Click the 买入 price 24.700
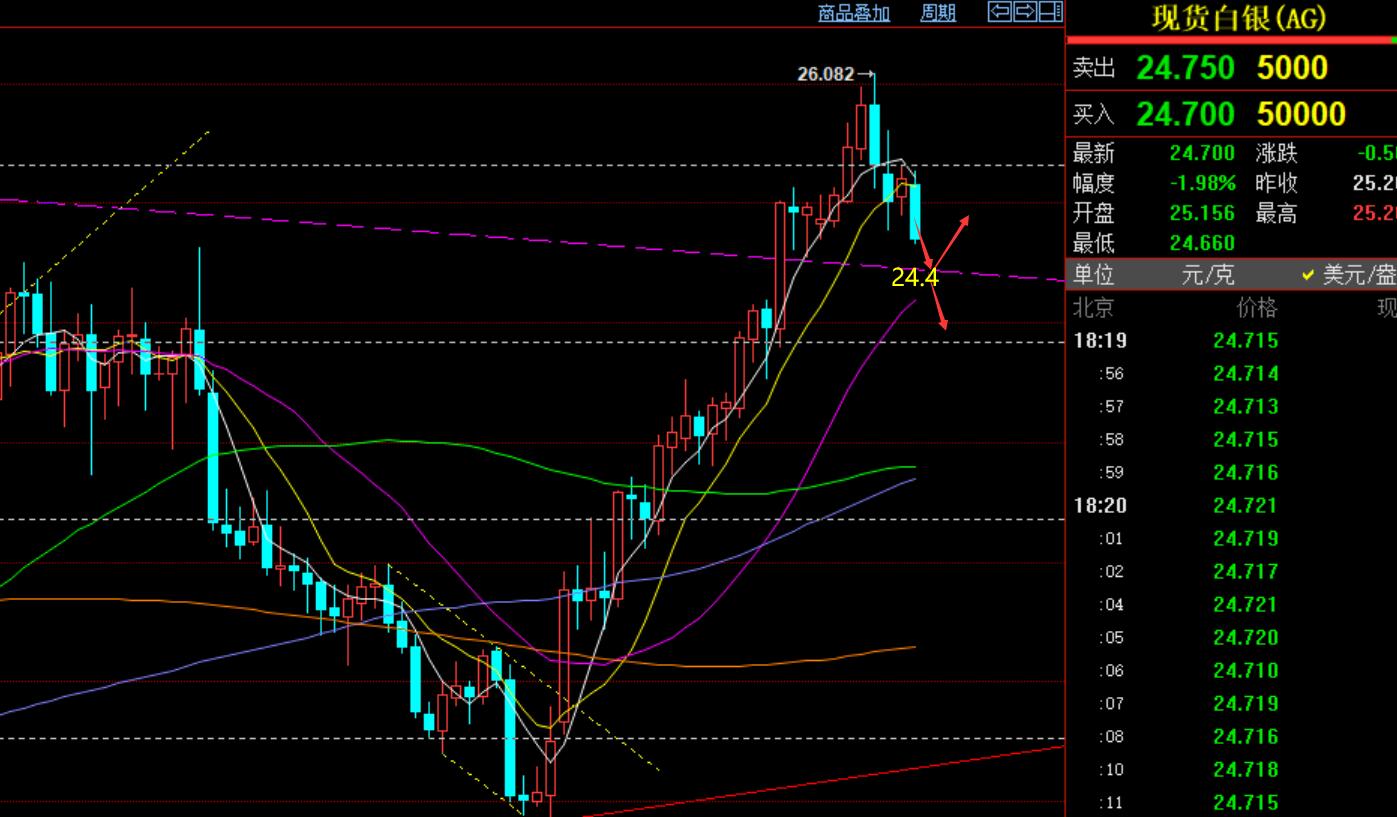The width and height of the screenshot is (1397, 817). pyautogui.click(x=1185, y=113)
